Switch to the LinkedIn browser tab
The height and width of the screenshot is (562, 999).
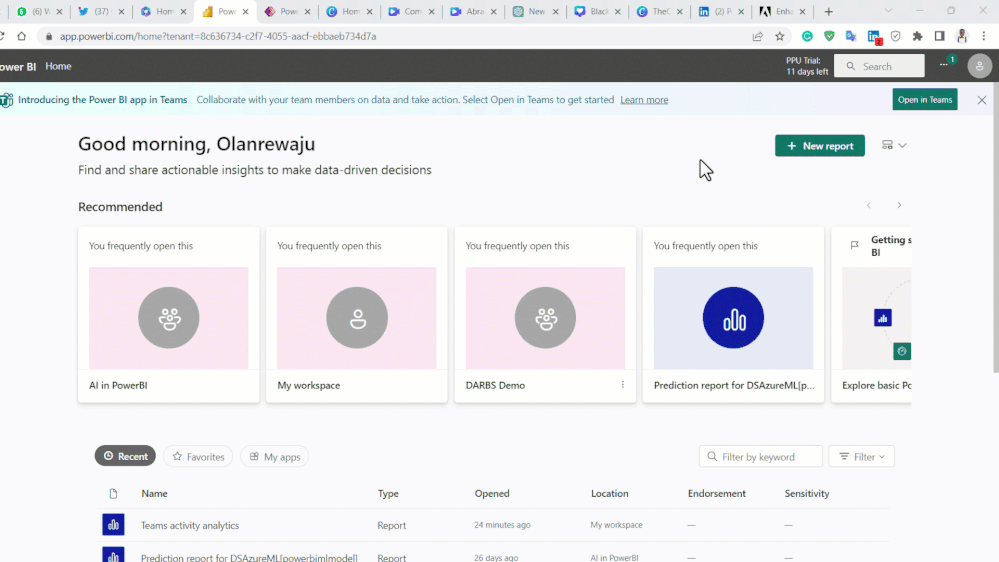pos(721,11)
